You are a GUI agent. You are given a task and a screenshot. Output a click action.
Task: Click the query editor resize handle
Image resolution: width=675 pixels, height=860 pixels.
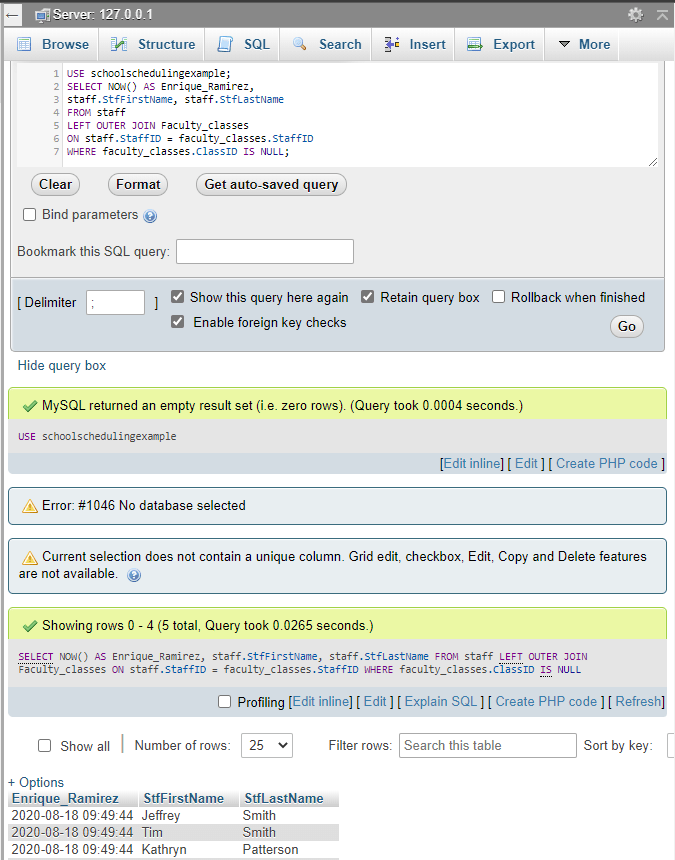pos(653,162)
